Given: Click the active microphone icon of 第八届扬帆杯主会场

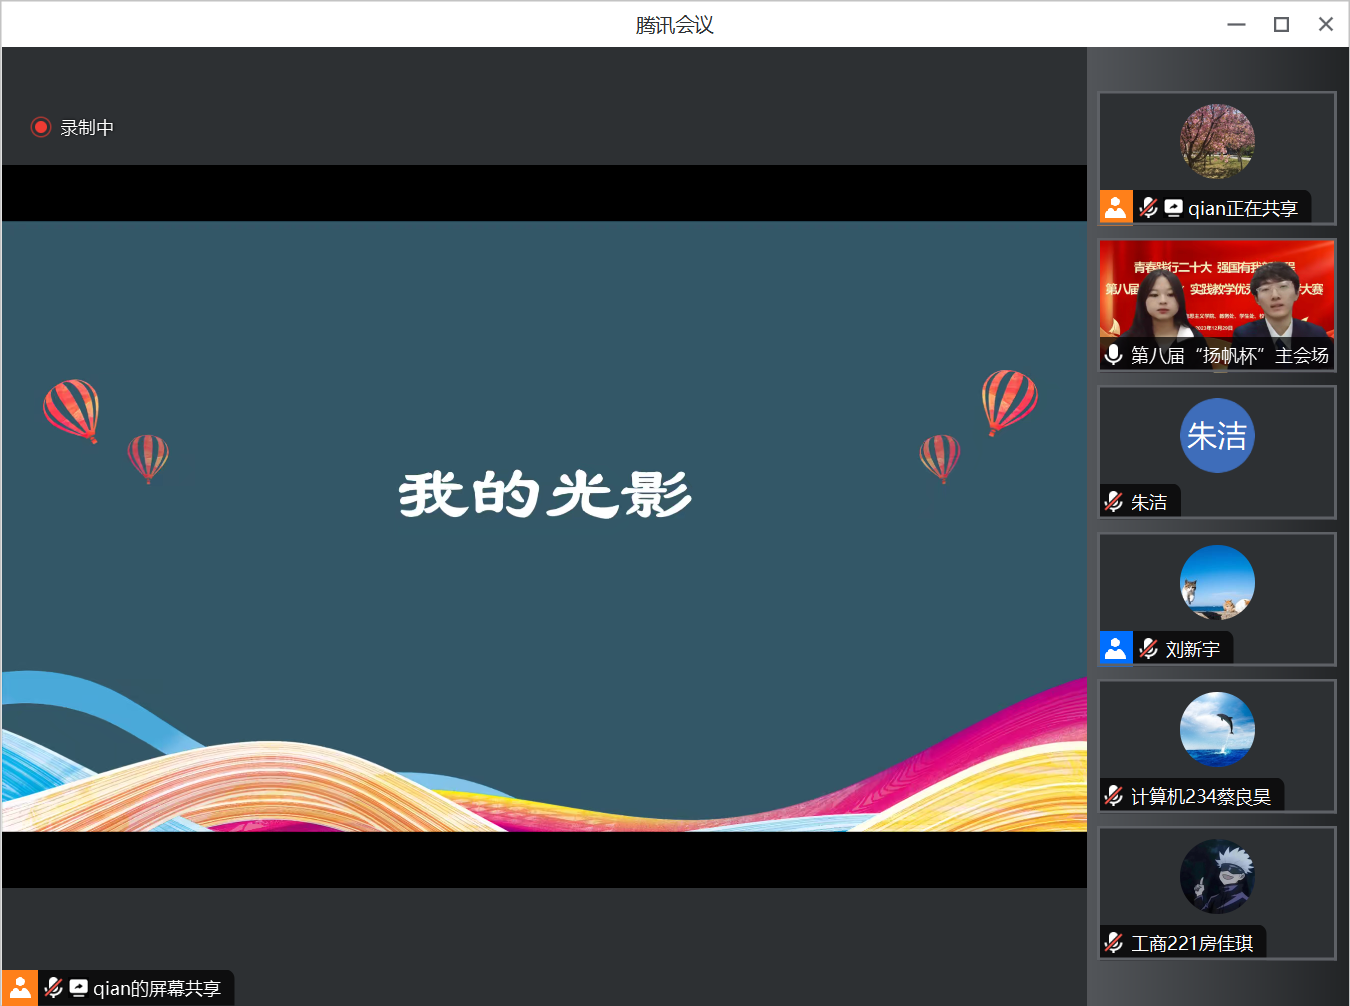Looking at the screenshot, I should point(1113,354).
